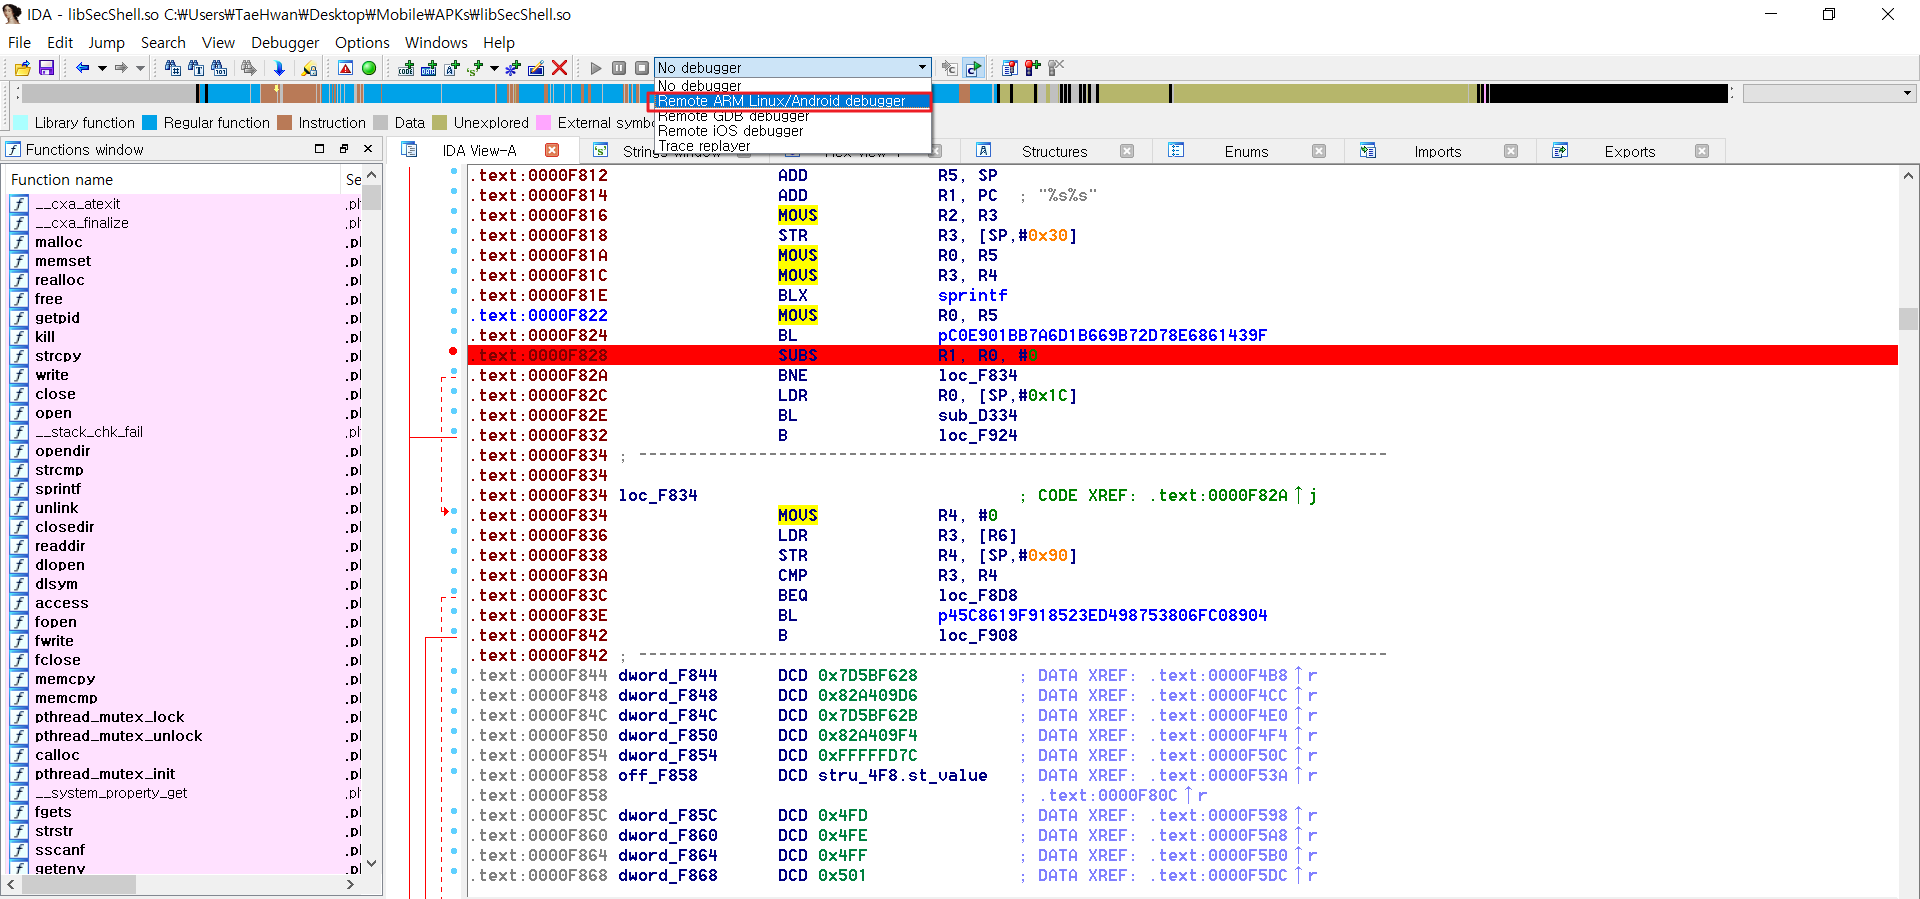1920x899 pixels.
Task: Select the sprintf function in list
Action: click(185, 489)
